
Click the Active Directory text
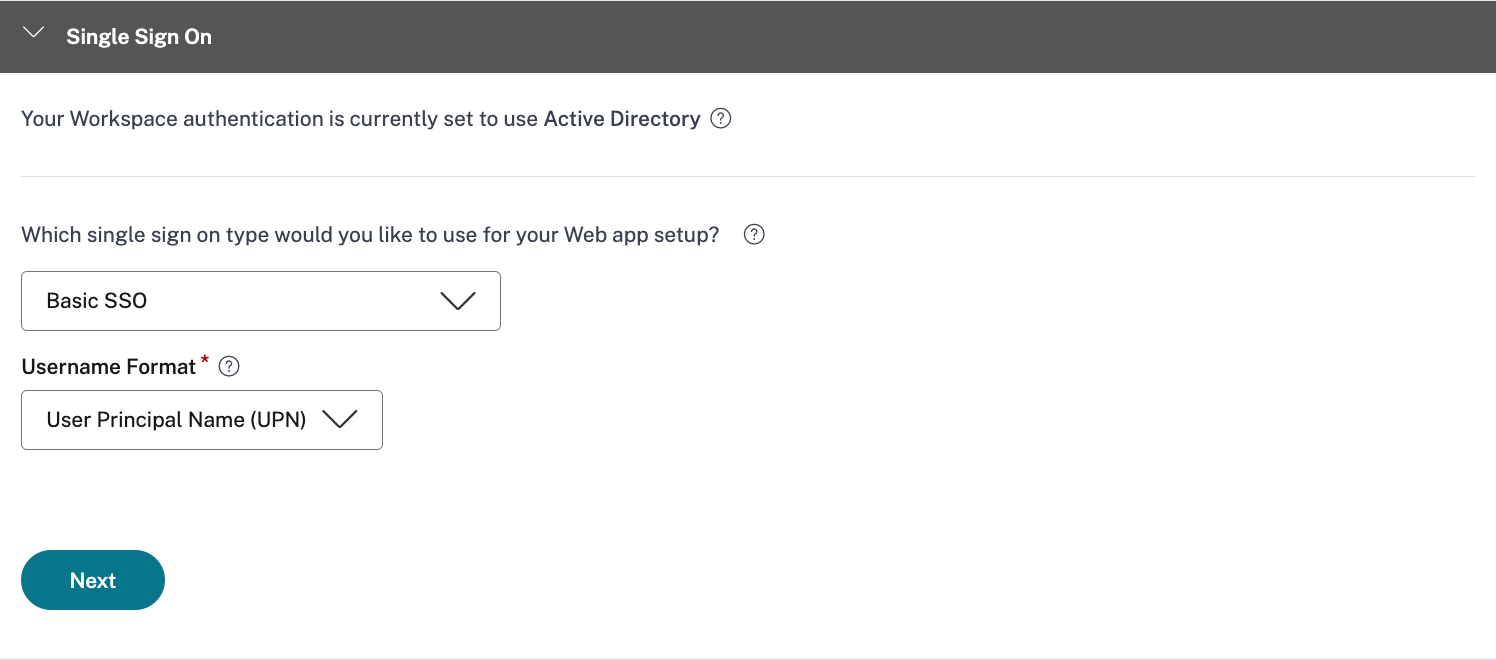pos(621,119)
